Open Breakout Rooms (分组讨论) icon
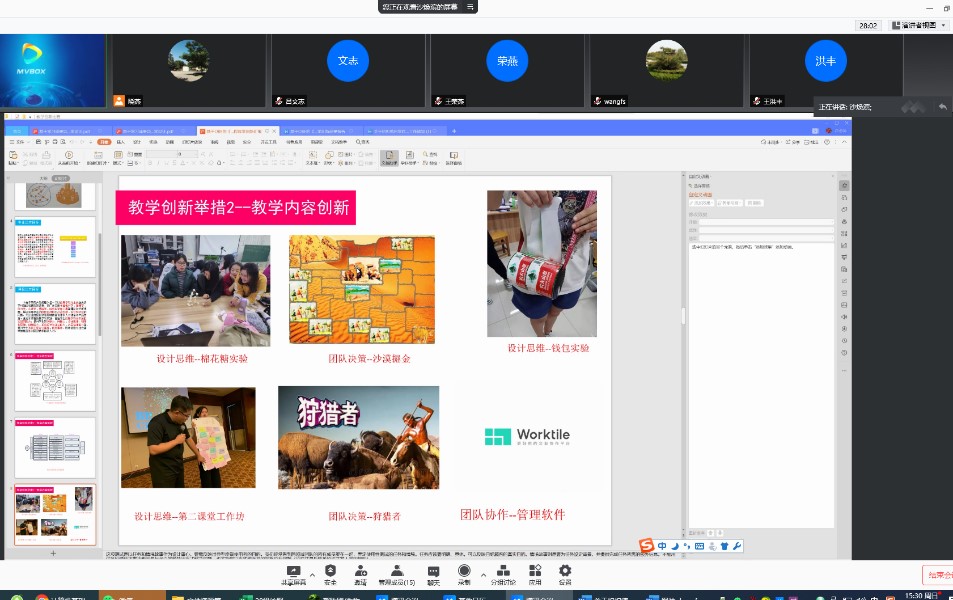This screenshot has height=600, width=953. tap(502, 572)
